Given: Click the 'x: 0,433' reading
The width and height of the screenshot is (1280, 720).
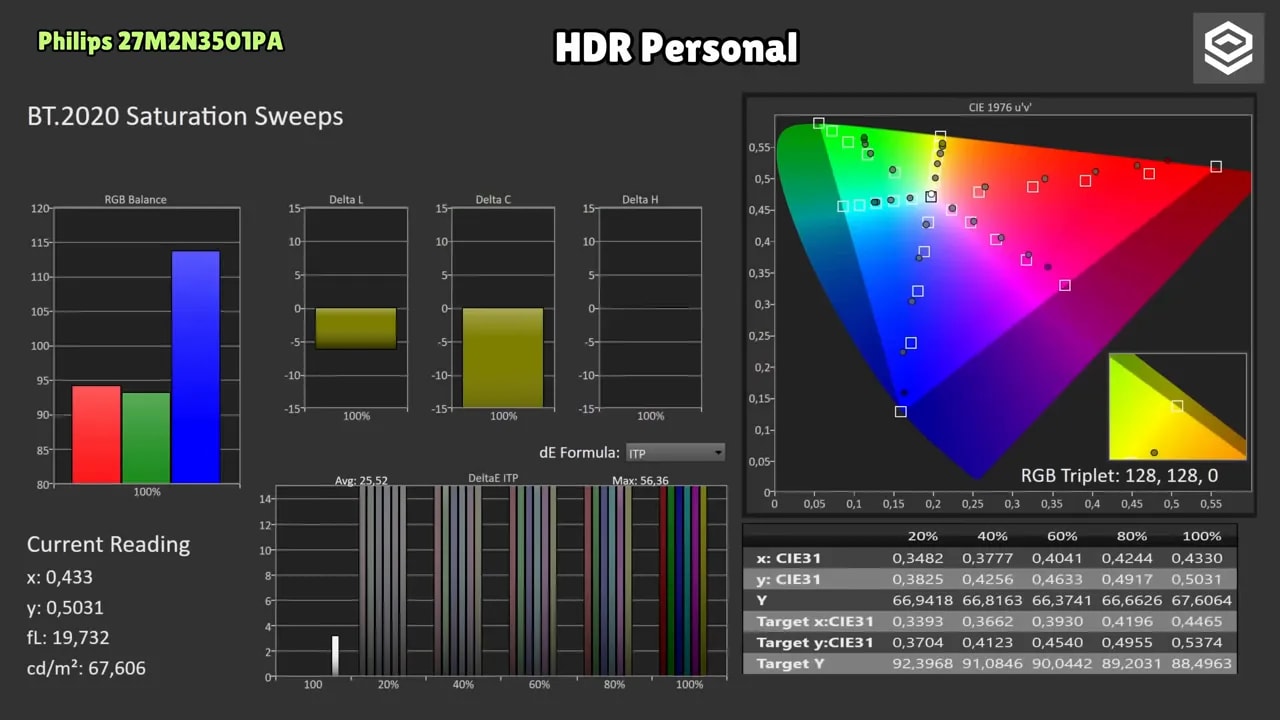Looking at the screenshot, I should tap(59, 577).
